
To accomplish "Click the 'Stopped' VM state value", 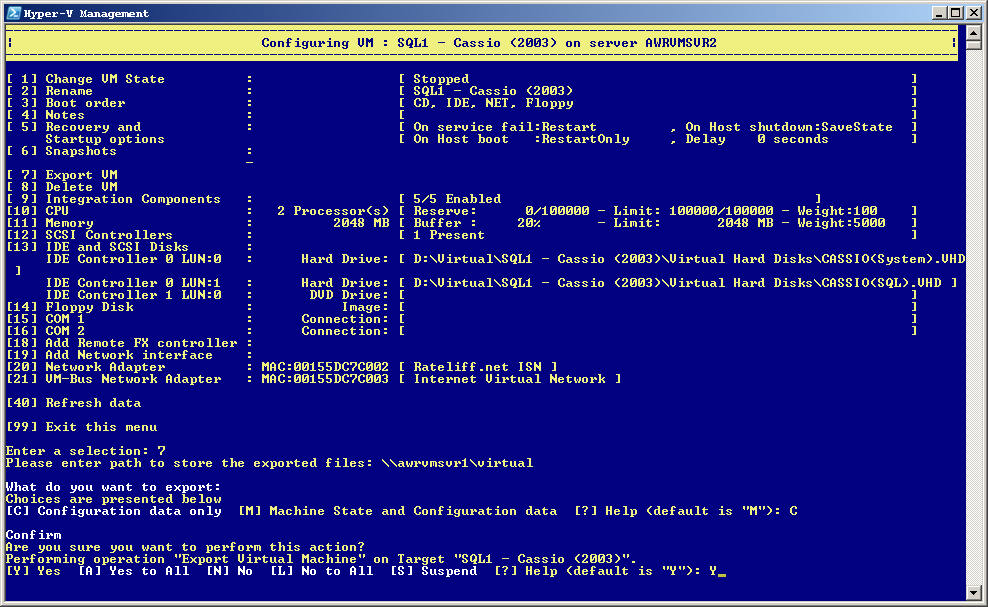I will click(x=441, y=79).
